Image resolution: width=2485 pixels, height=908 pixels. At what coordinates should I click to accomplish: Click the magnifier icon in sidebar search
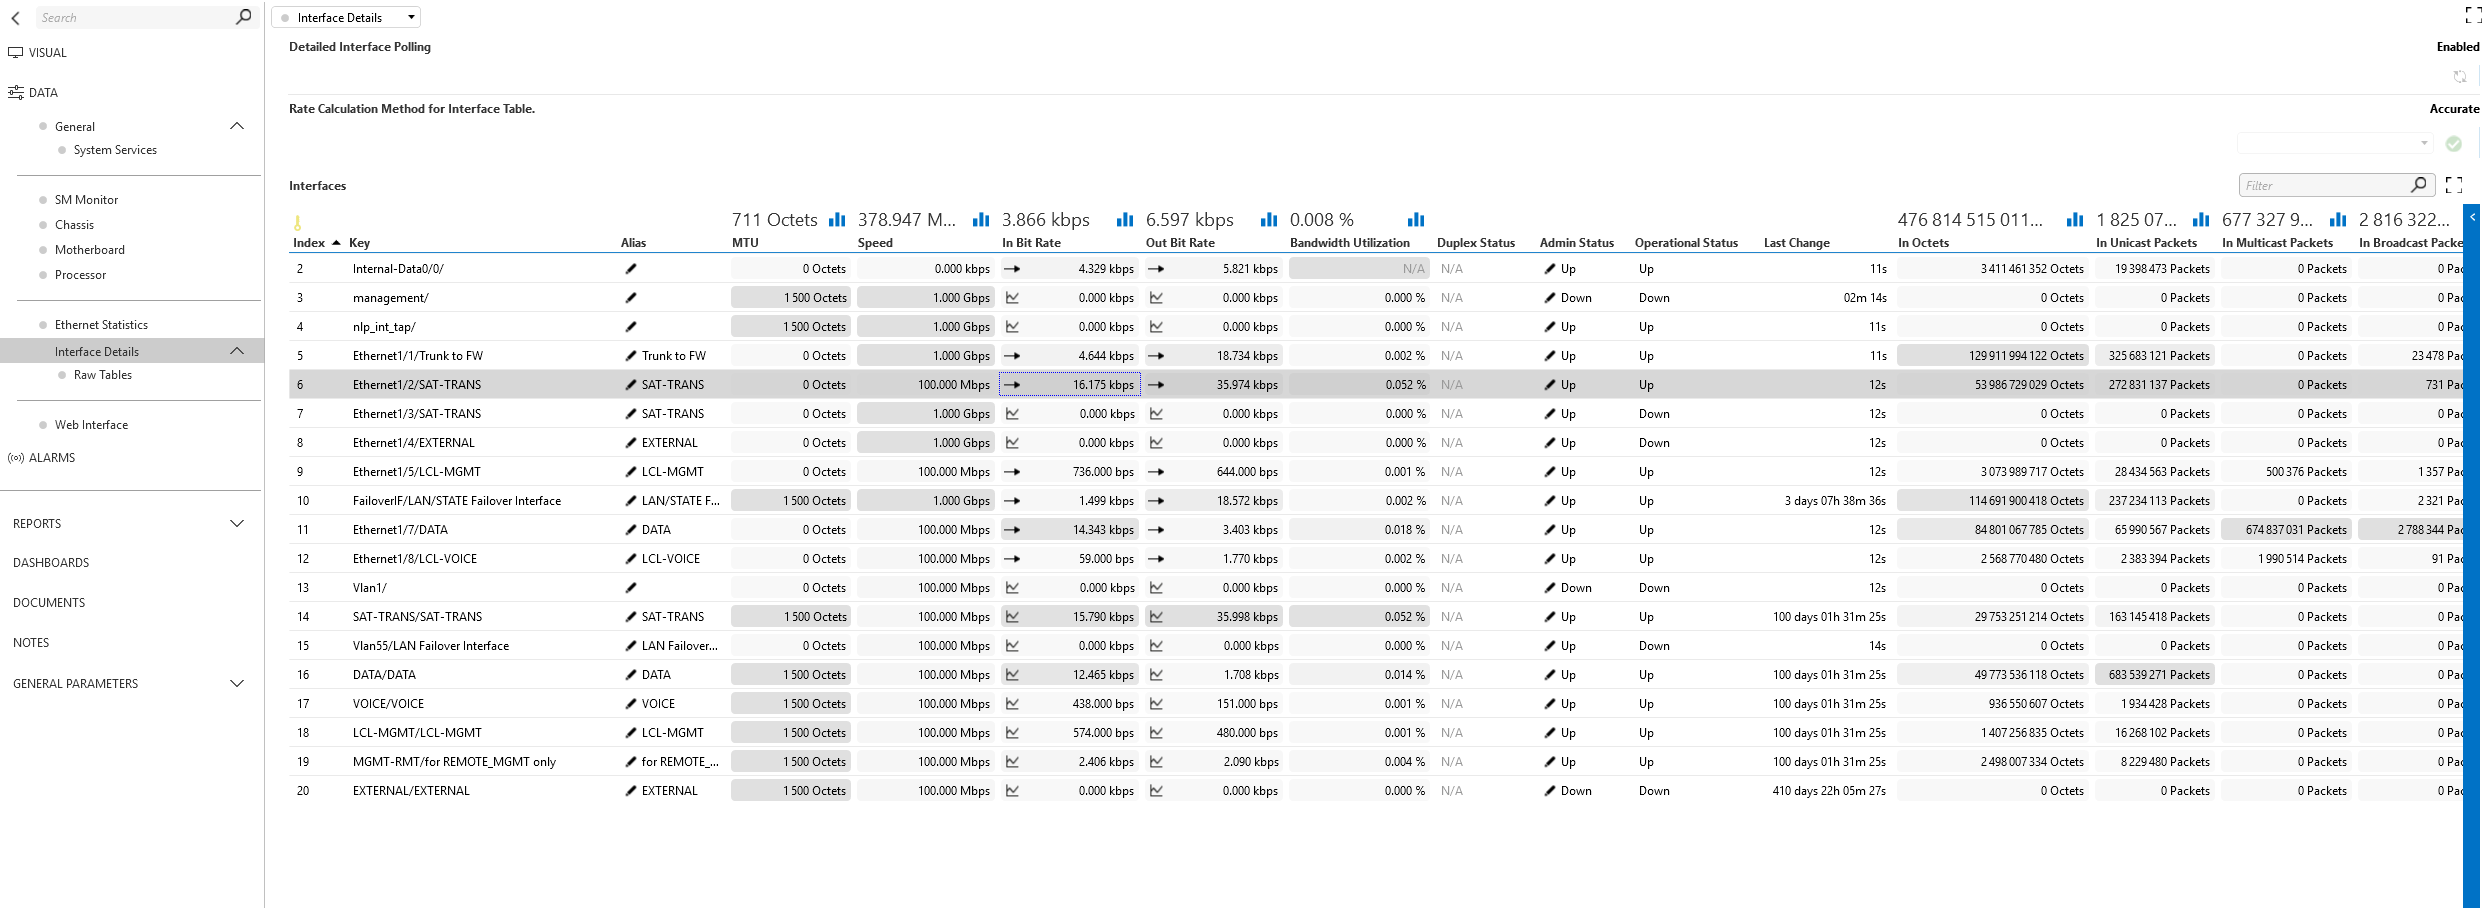pos(243,17)
